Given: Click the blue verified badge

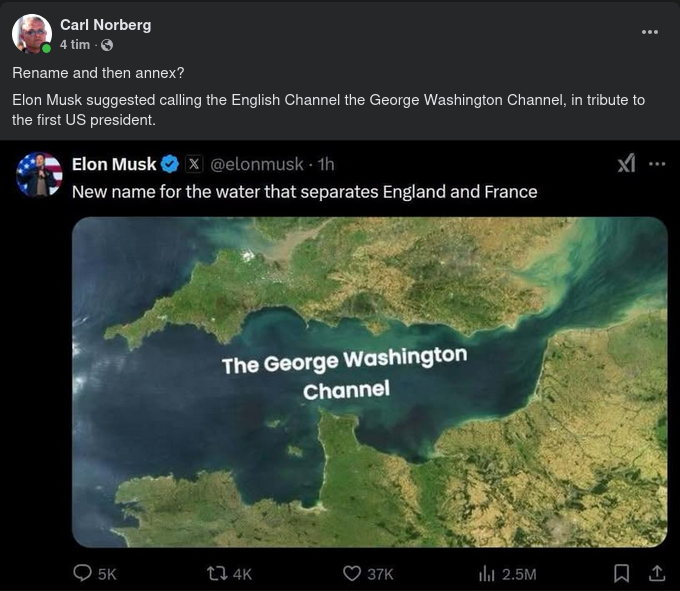Looking at the screenshot, I should (170, 164).
